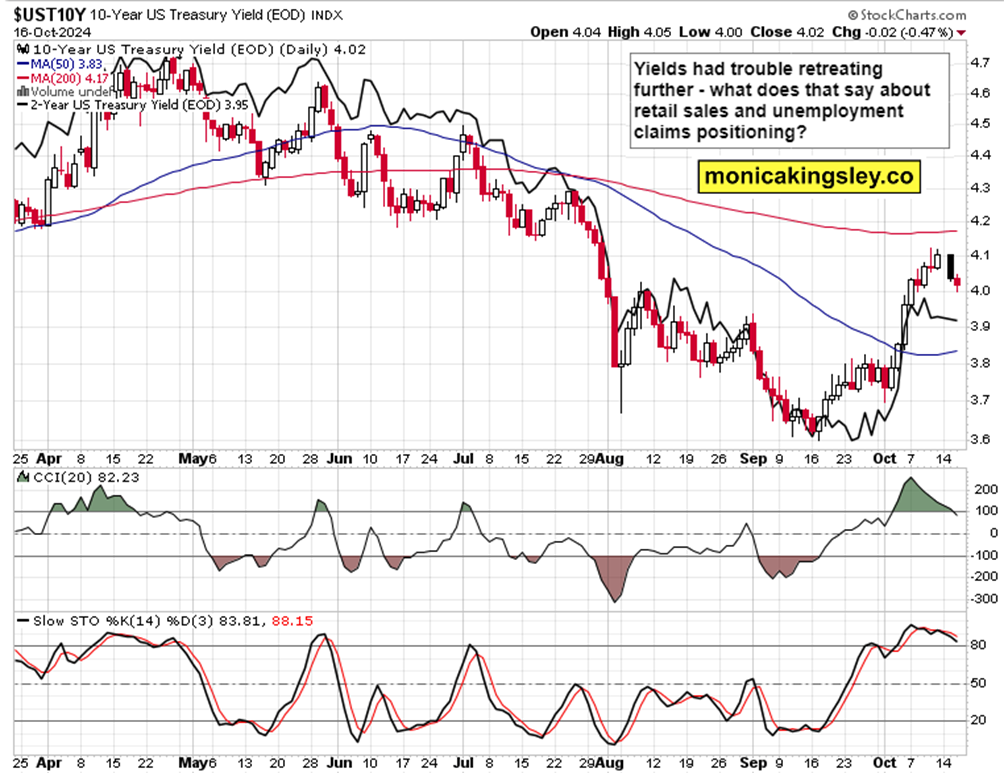Click the red down-arrow beside Chg value

click(x=961, y=32)
